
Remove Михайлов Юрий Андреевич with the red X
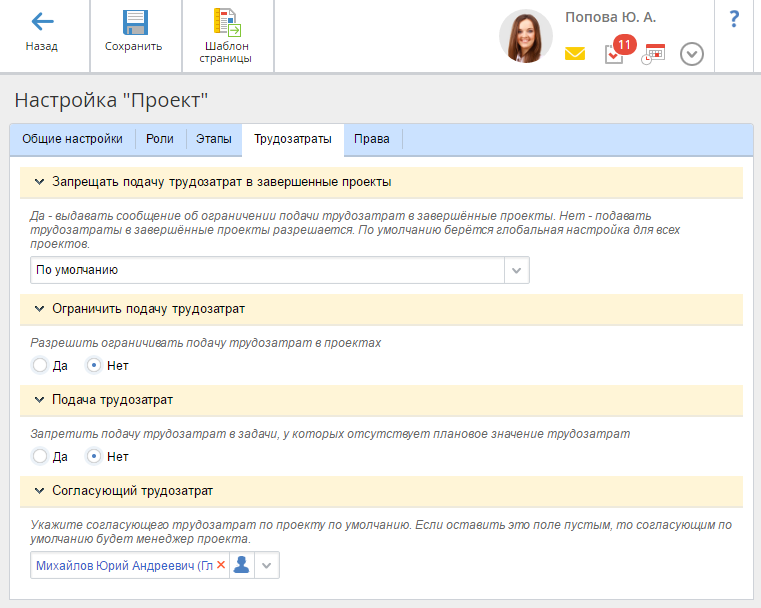tap(221, 565)
